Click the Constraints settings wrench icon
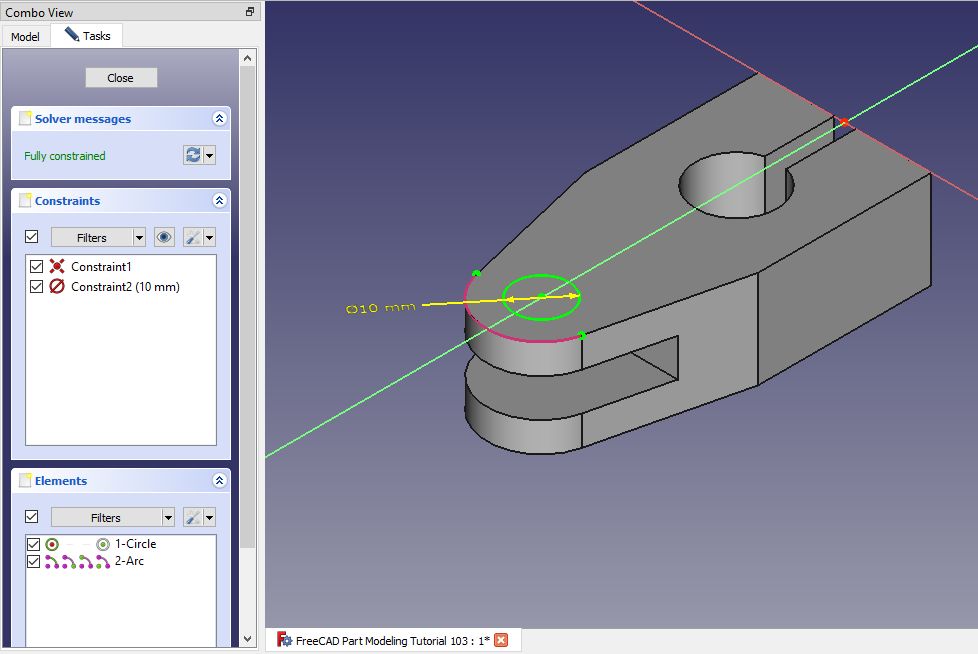The height and width of the screenshot is (654, 978). [194, 237]
